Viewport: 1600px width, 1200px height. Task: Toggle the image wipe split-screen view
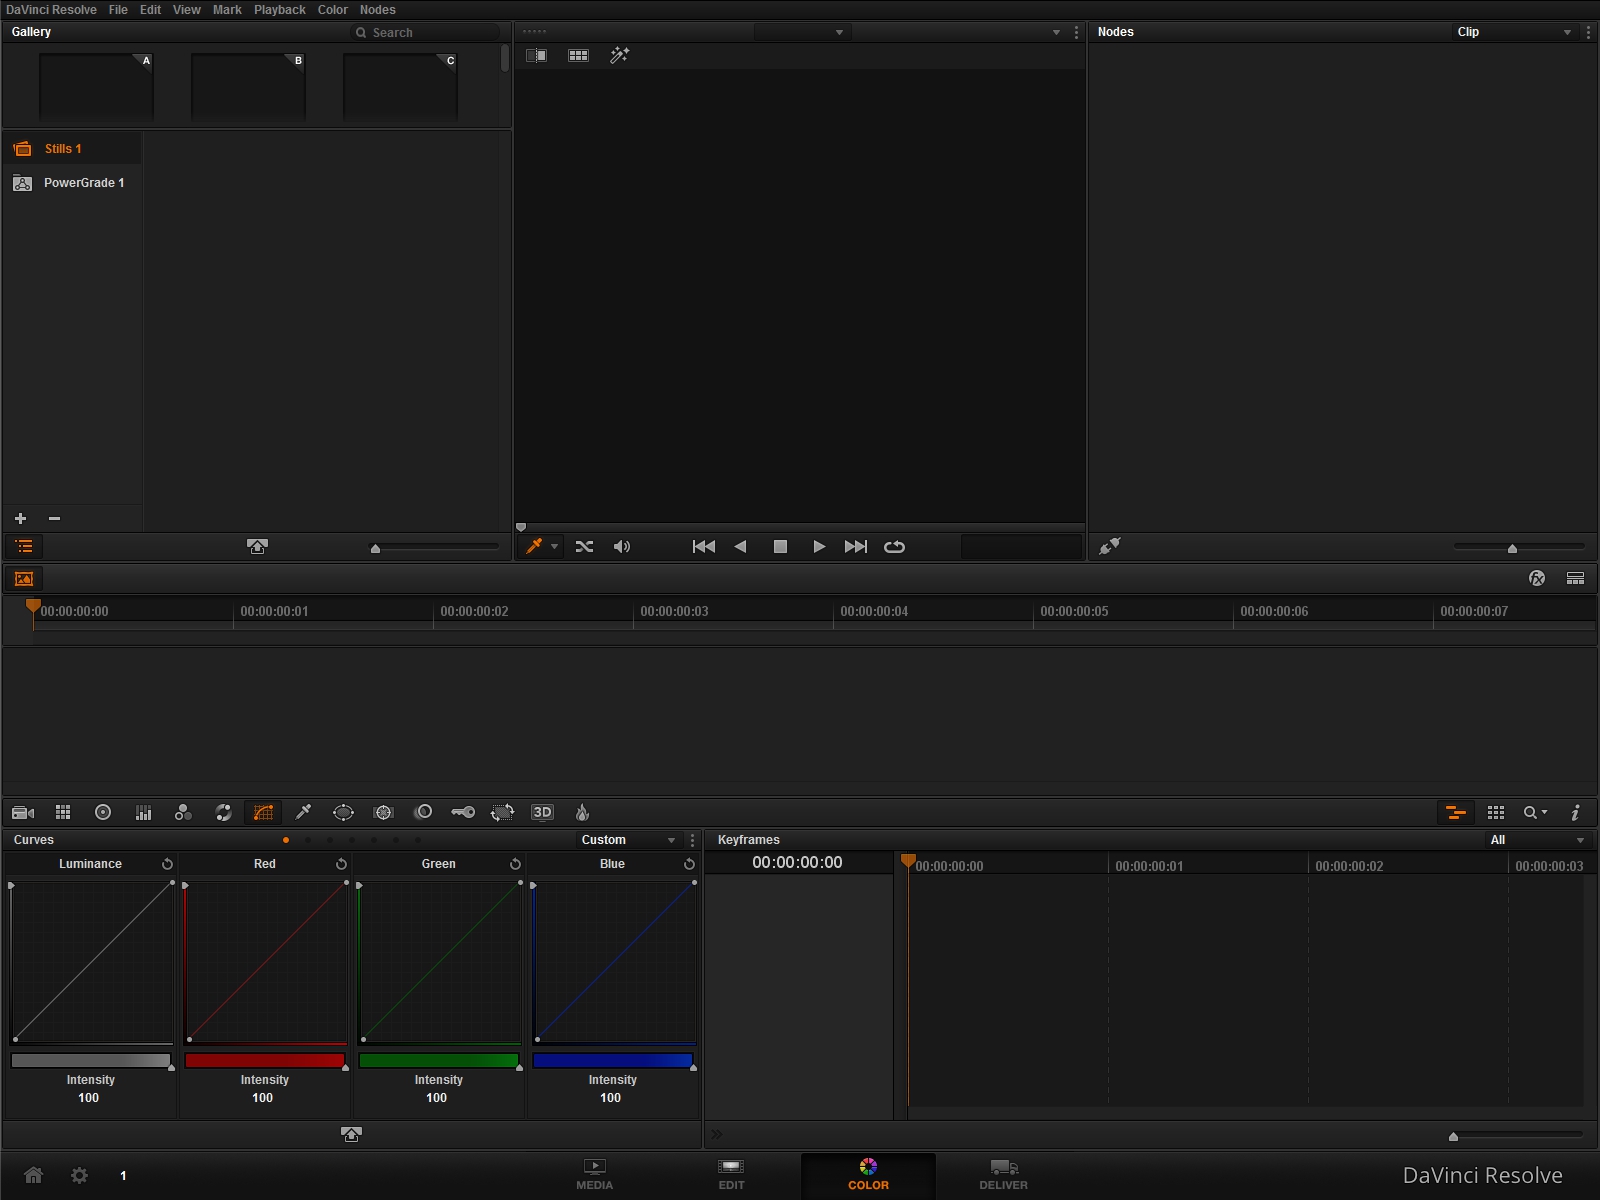click(x=536, y=55)
